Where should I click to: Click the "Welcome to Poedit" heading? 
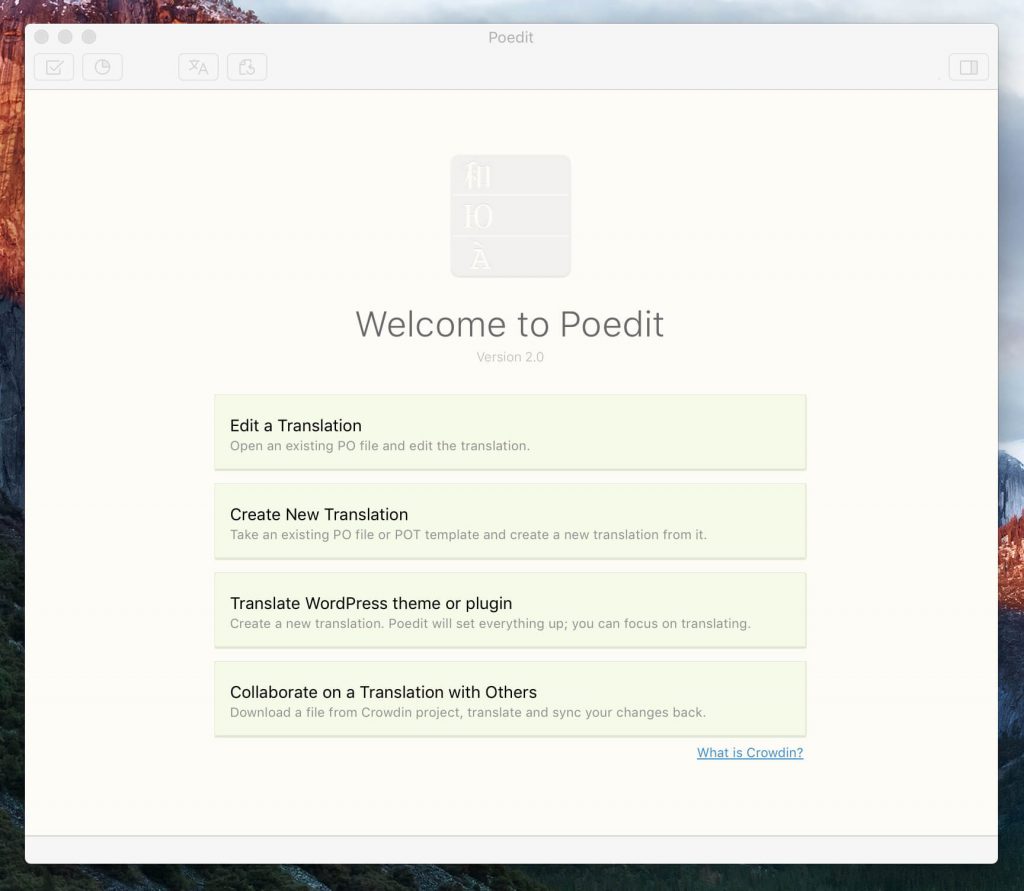pos(510,324)
